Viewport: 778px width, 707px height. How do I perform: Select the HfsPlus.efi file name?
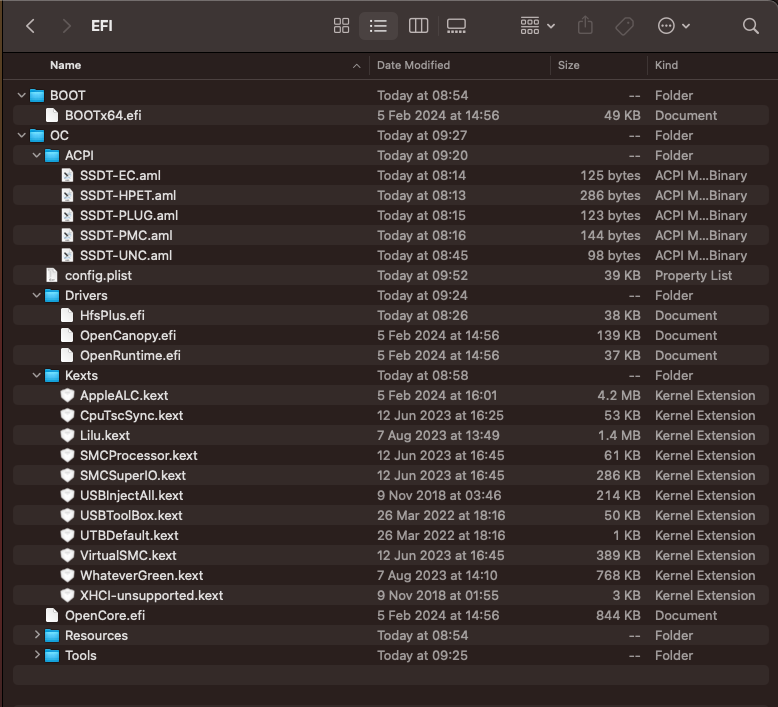click(112, 316)
